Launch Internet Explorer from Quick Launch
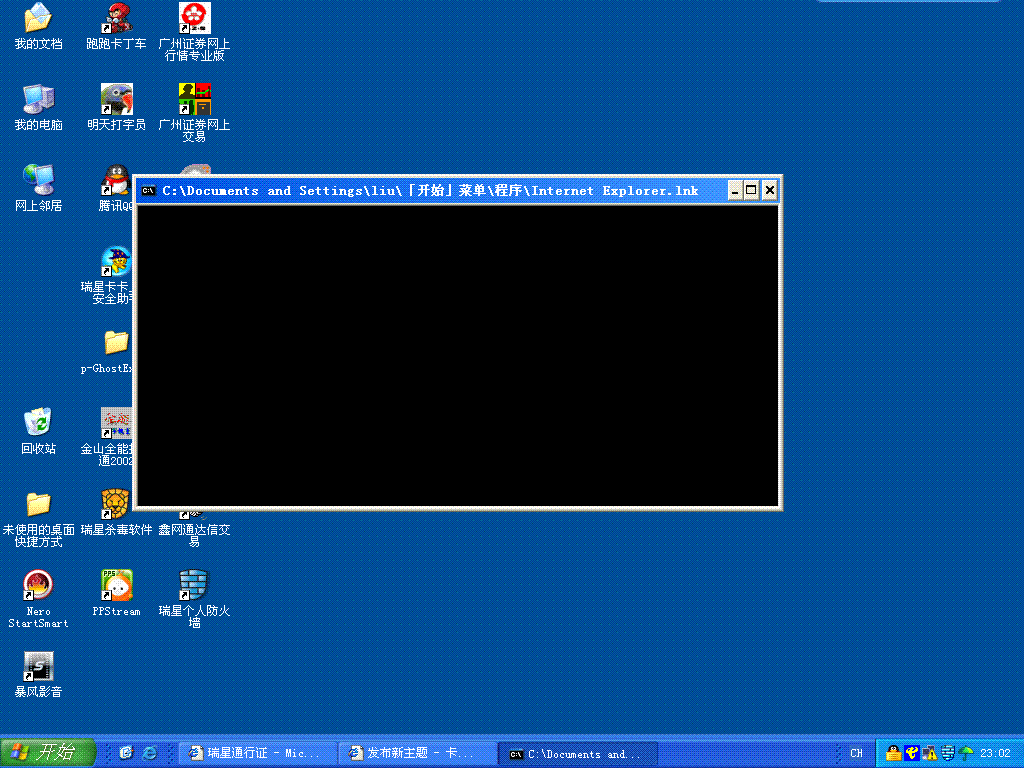The width and height of the screenshot is (1024, 768). (x=150, y=753)
